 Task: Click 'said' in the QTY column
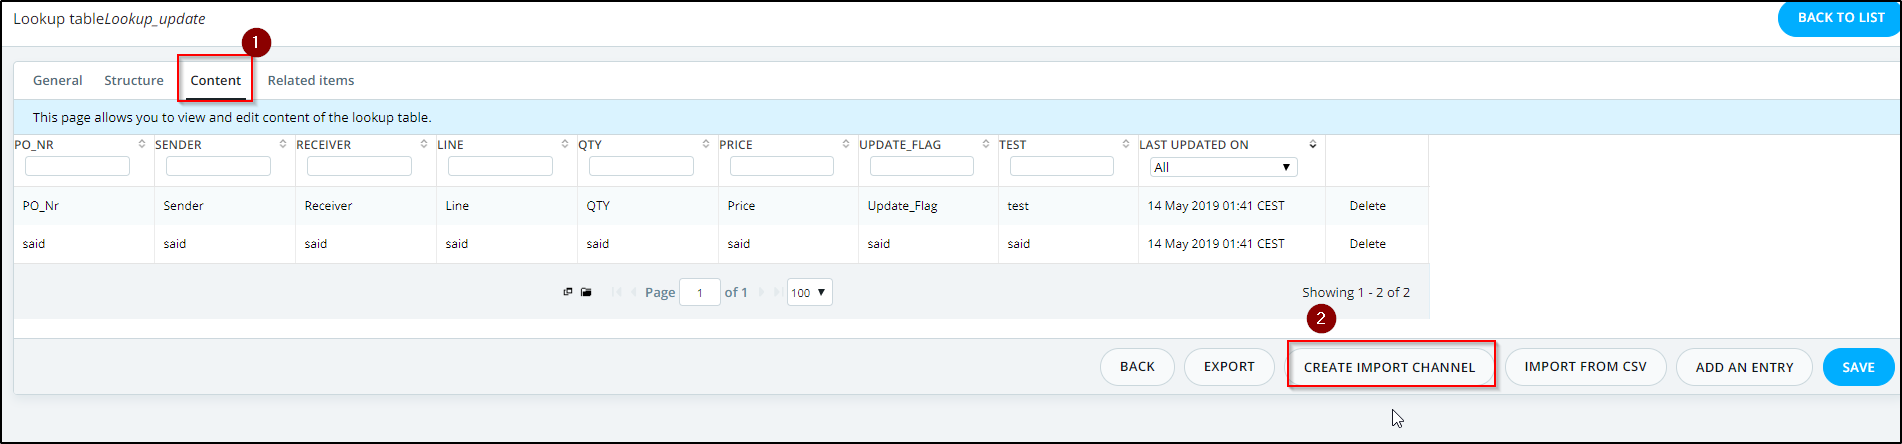(598, 244)
